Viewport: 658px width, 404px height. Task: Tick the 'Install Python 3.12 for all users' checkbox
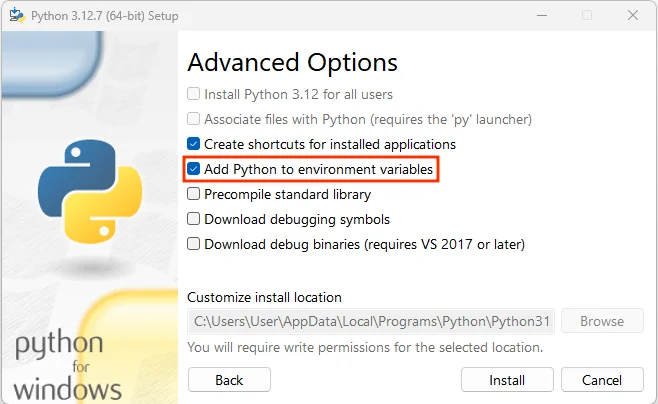tap(193, 94)
